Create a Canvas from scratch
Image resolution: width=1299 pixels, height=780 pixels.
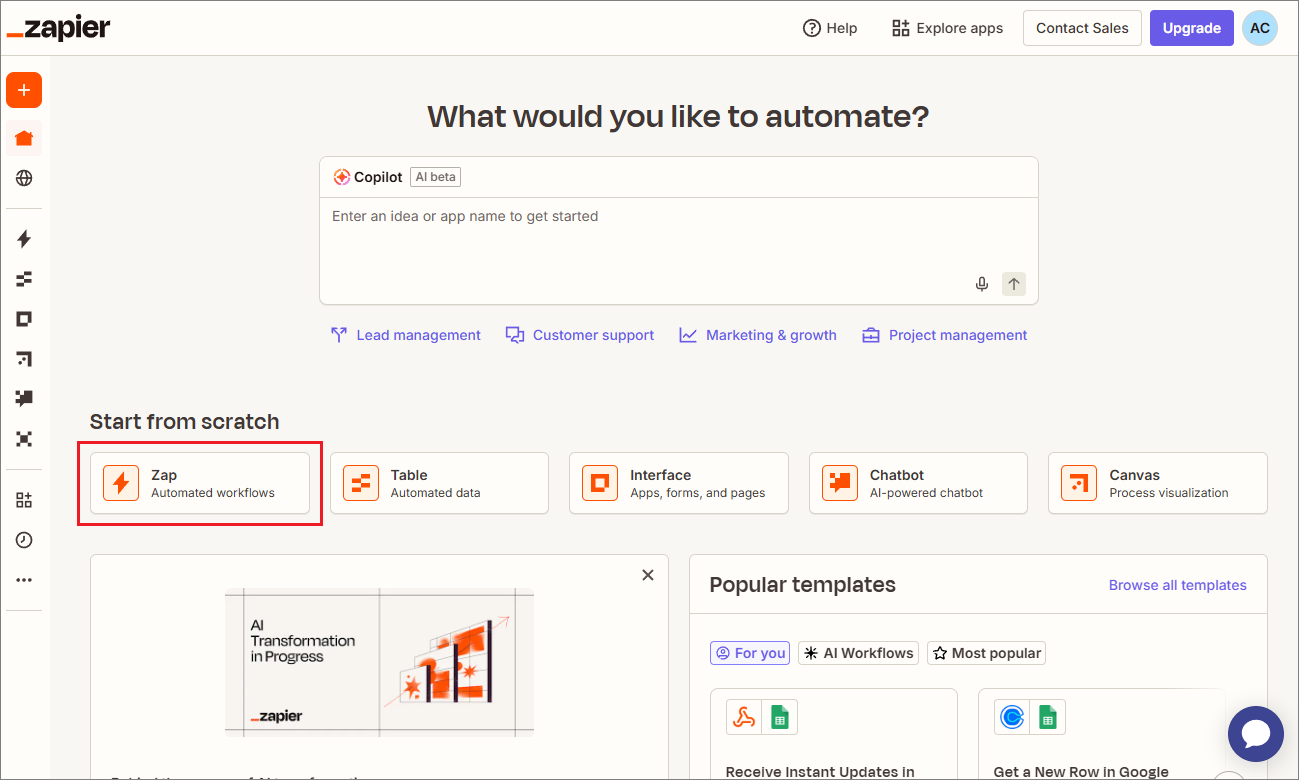1158,483
